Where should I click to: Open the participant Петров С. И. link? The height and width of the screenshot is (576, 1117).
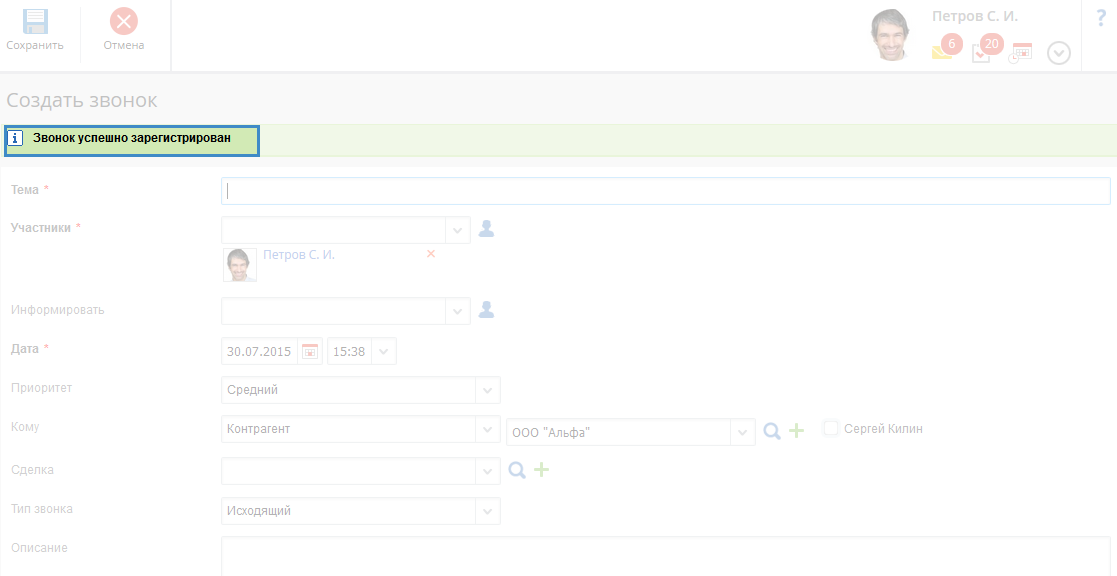[x=298, y=255]
